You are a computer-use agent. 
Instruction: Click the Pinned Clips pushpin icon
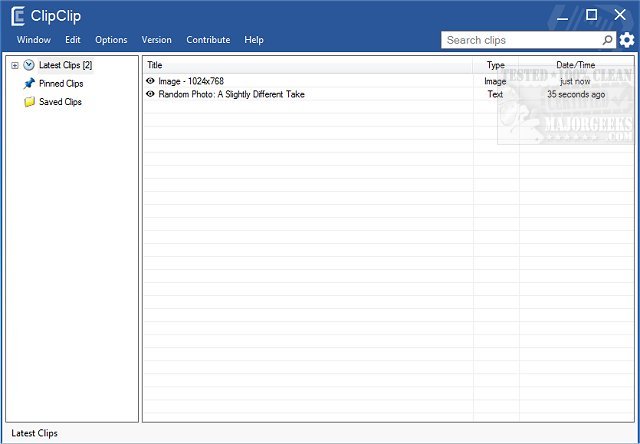29,84
